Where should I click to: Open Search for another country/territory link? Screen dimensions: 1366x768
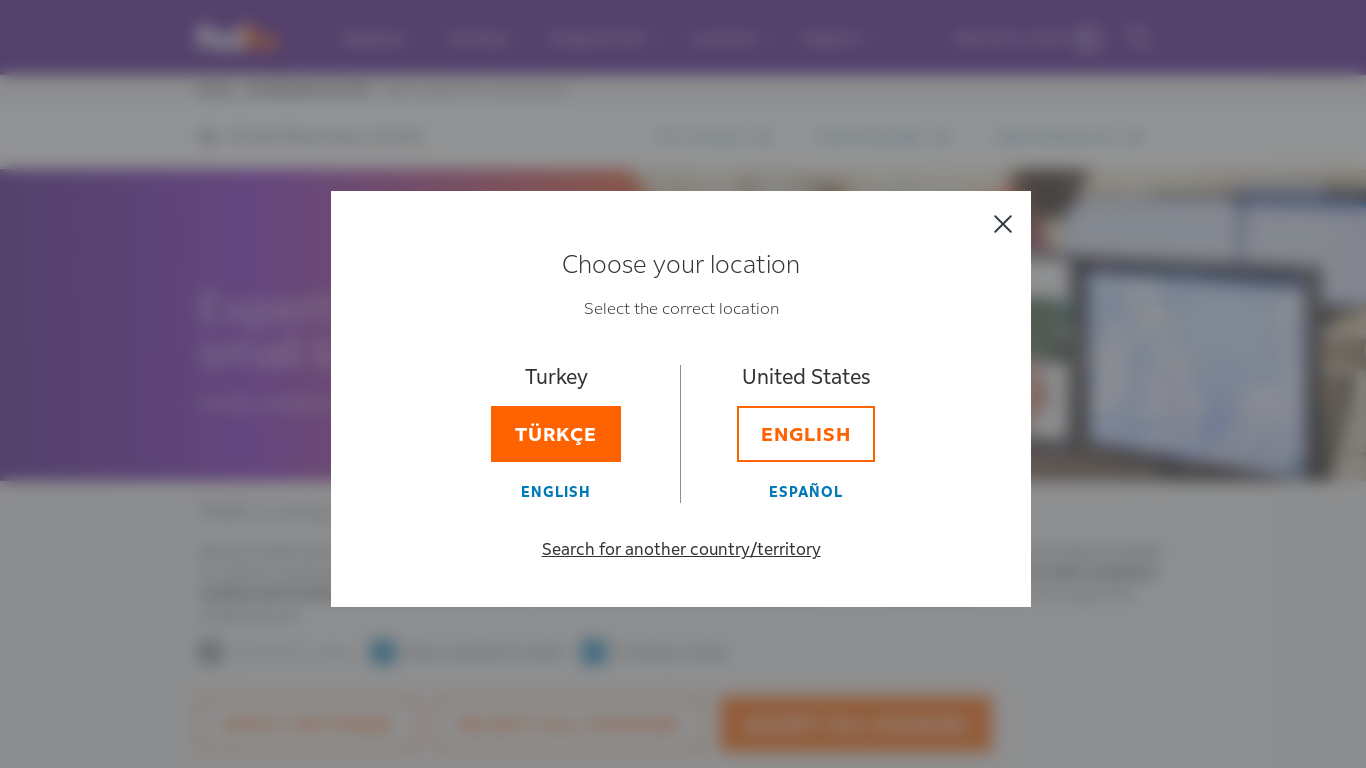[681, 549]
